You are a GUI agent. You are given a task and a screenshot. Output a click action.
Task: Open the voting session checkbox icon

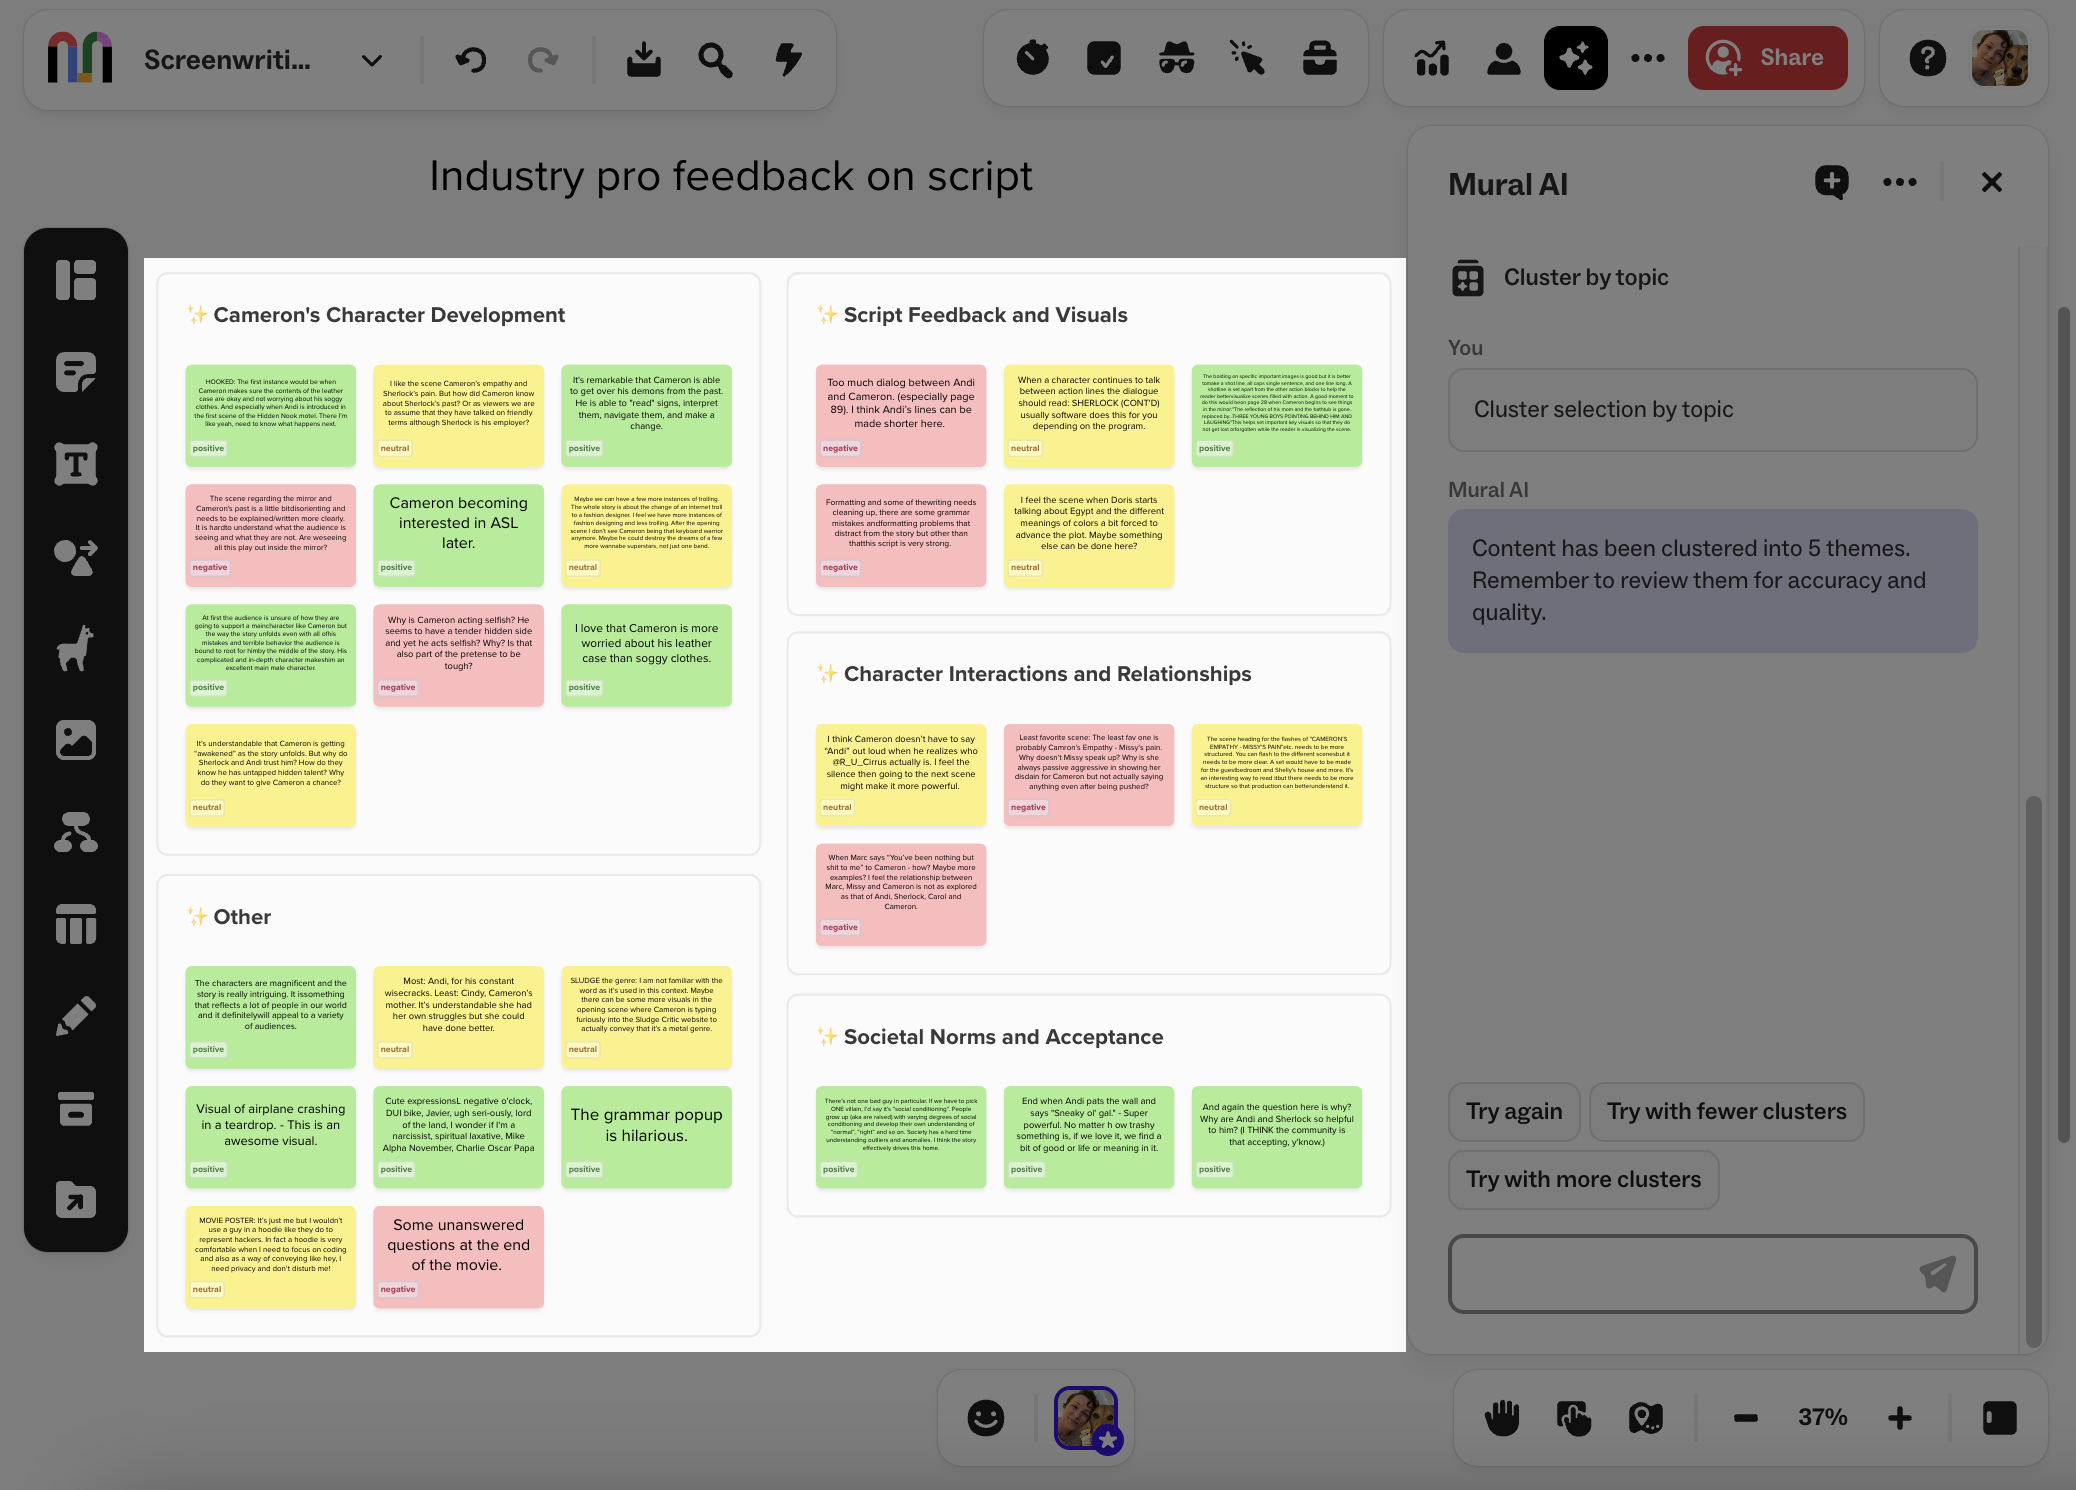tap(1104, 58)
